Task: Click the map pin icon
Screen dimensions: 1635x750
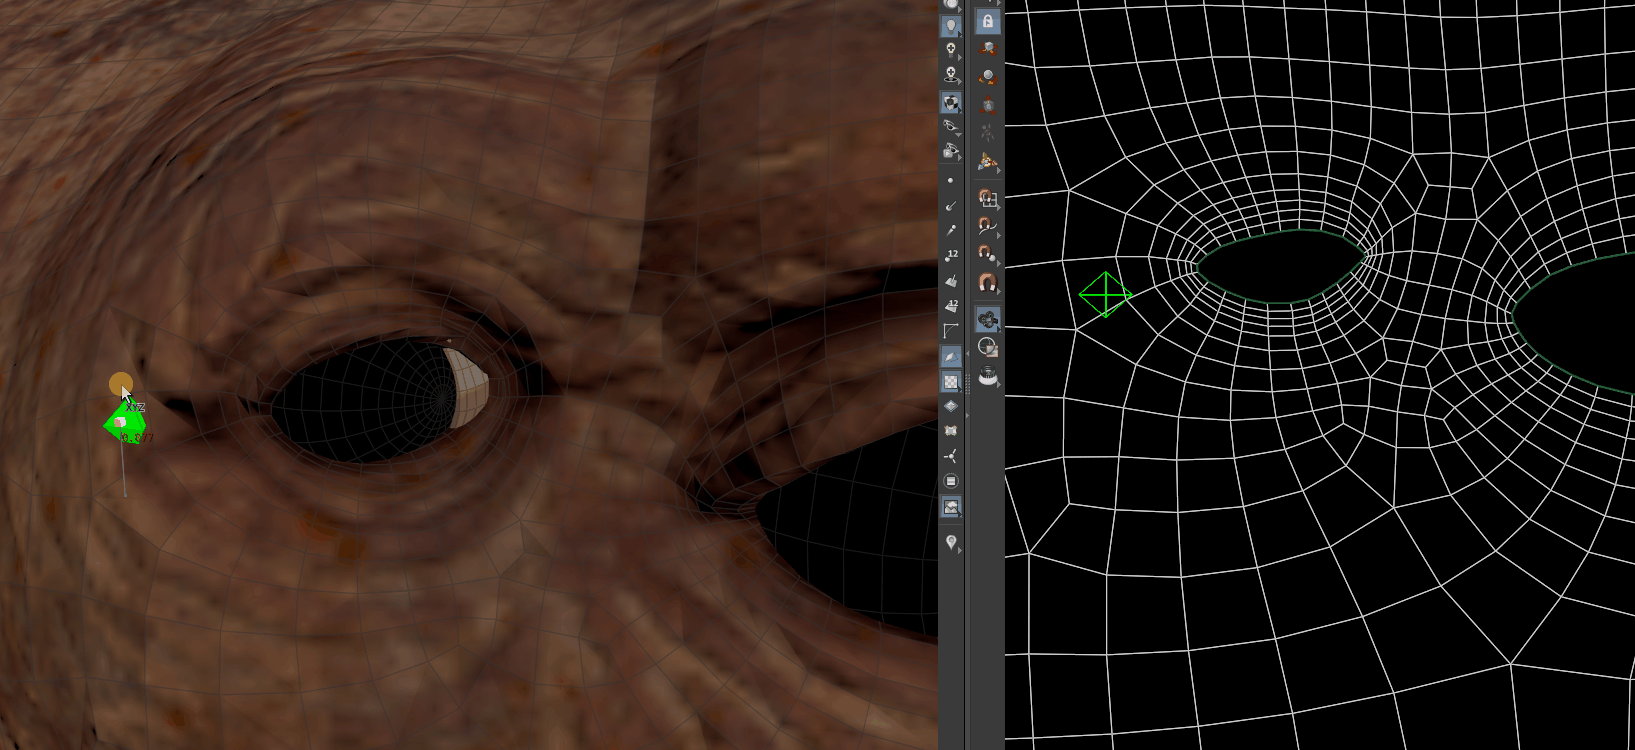Action: (x=951, y=542)
